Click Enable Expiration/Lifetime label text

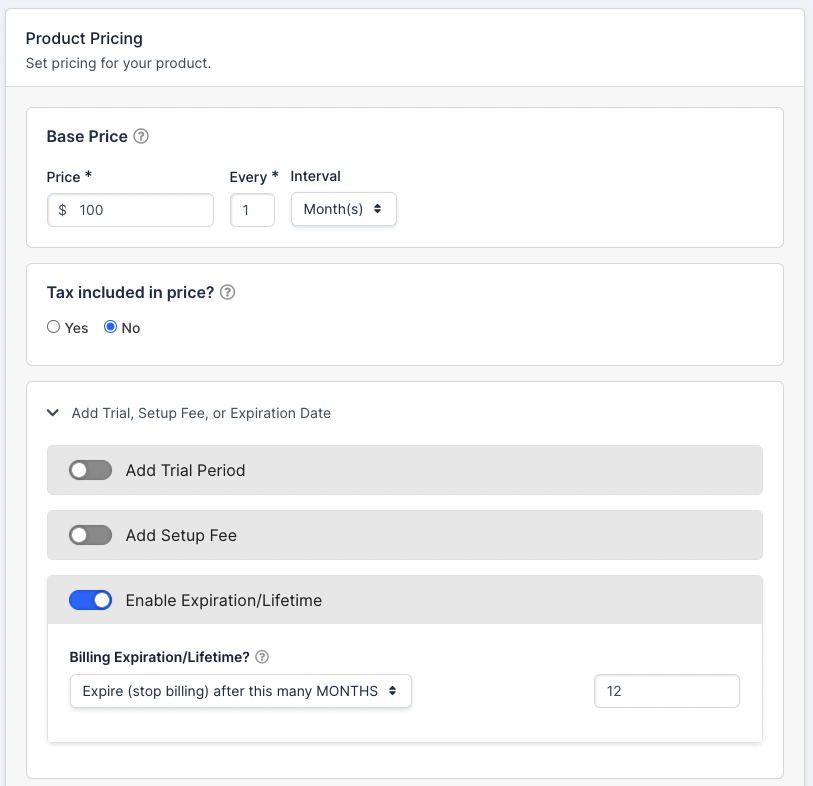(x=223, y=600)
